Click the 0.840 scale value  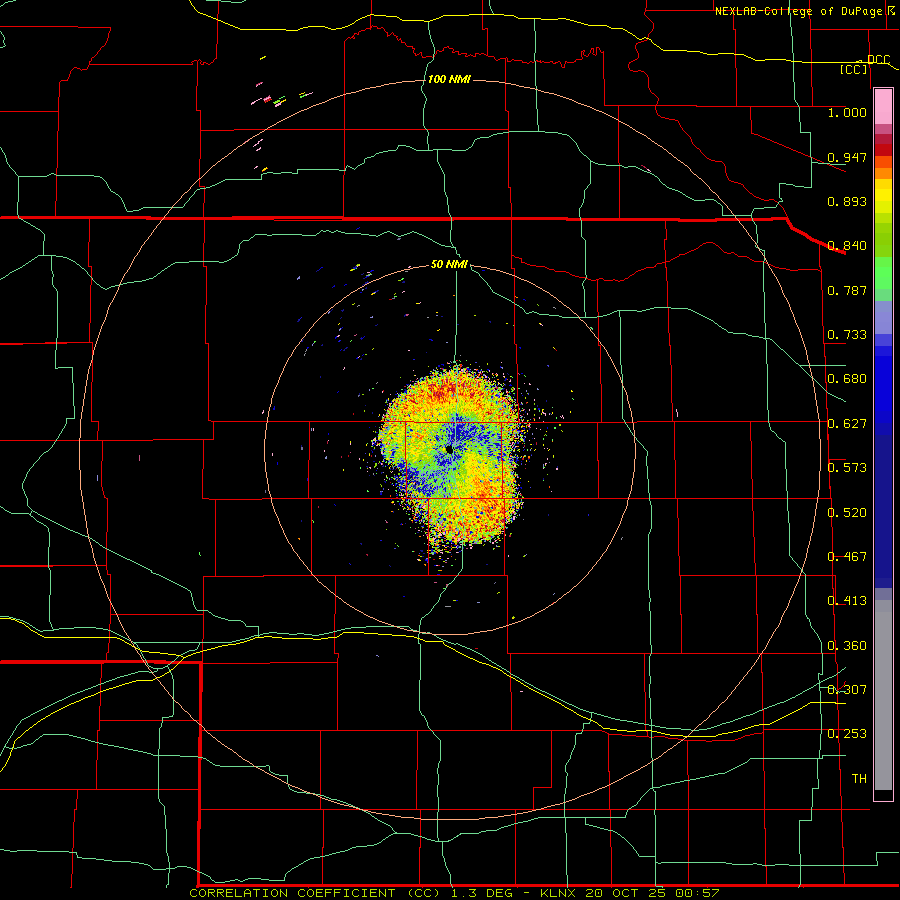tap(847, 246)
